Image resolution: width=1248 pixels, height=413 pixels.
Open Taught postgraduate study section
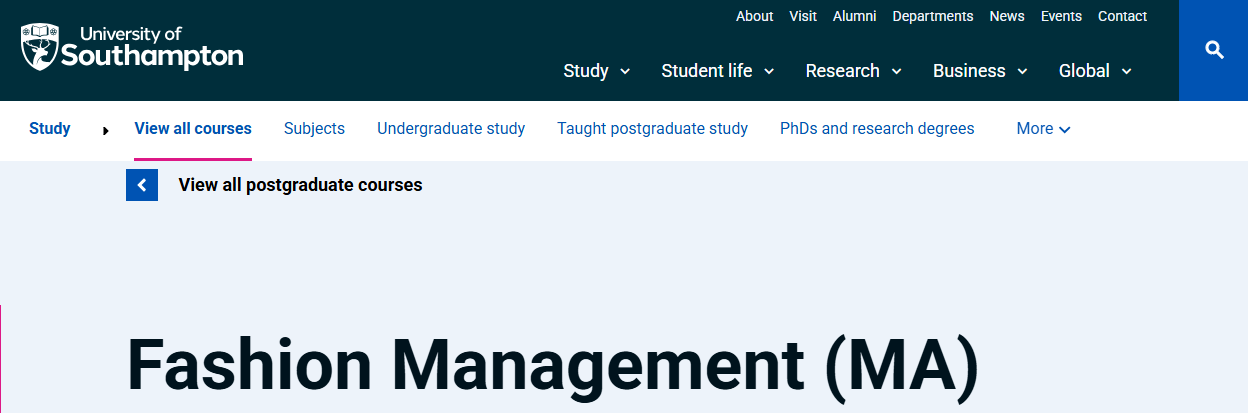(x=652, y=129)
